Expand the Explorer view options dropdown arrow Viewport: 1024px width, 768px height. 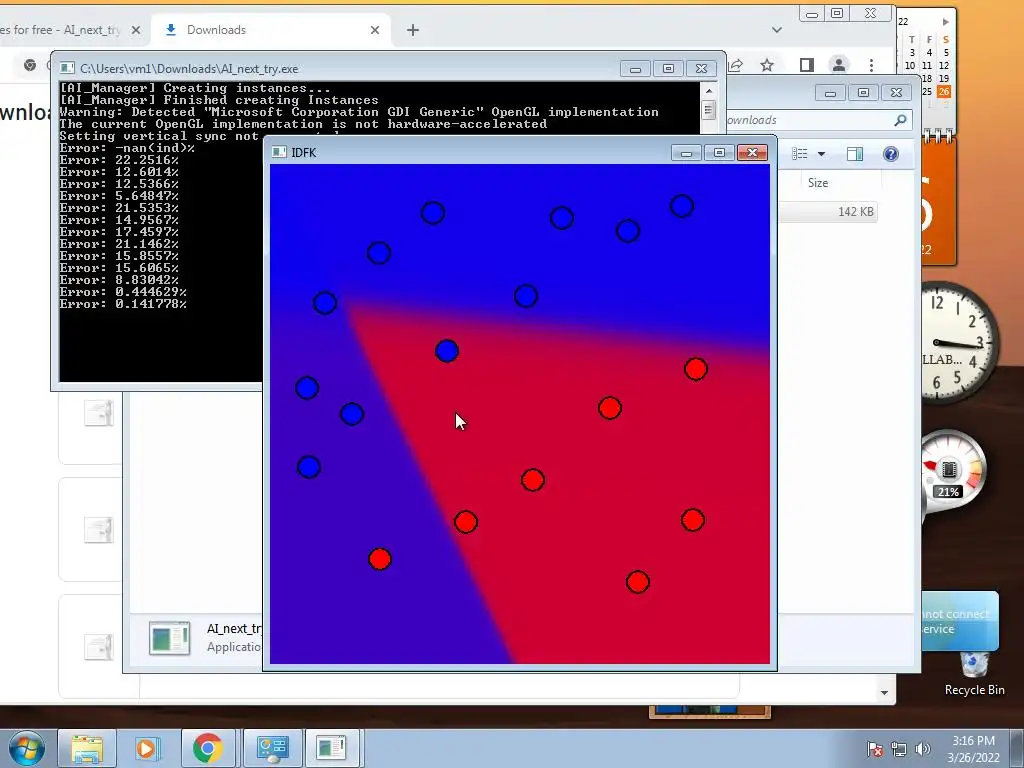coord(822,154)
